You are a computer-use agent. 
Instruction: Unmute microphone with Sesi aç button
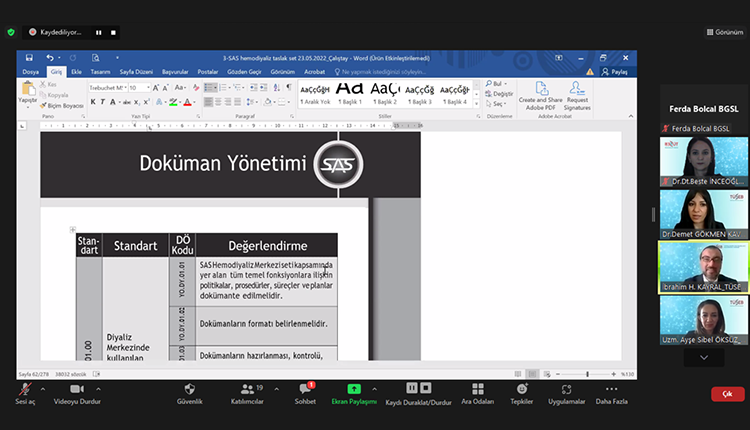[25, 388]
